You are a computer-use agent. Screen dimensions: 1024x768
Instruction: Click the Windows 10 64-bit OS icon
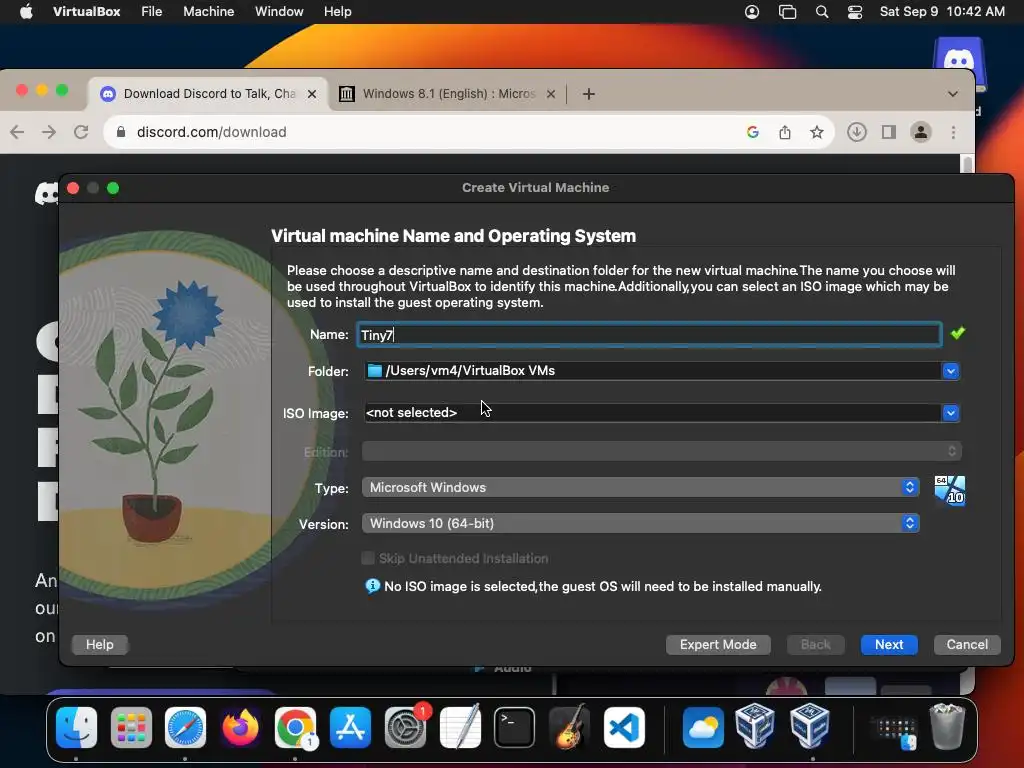coord(950,490)
